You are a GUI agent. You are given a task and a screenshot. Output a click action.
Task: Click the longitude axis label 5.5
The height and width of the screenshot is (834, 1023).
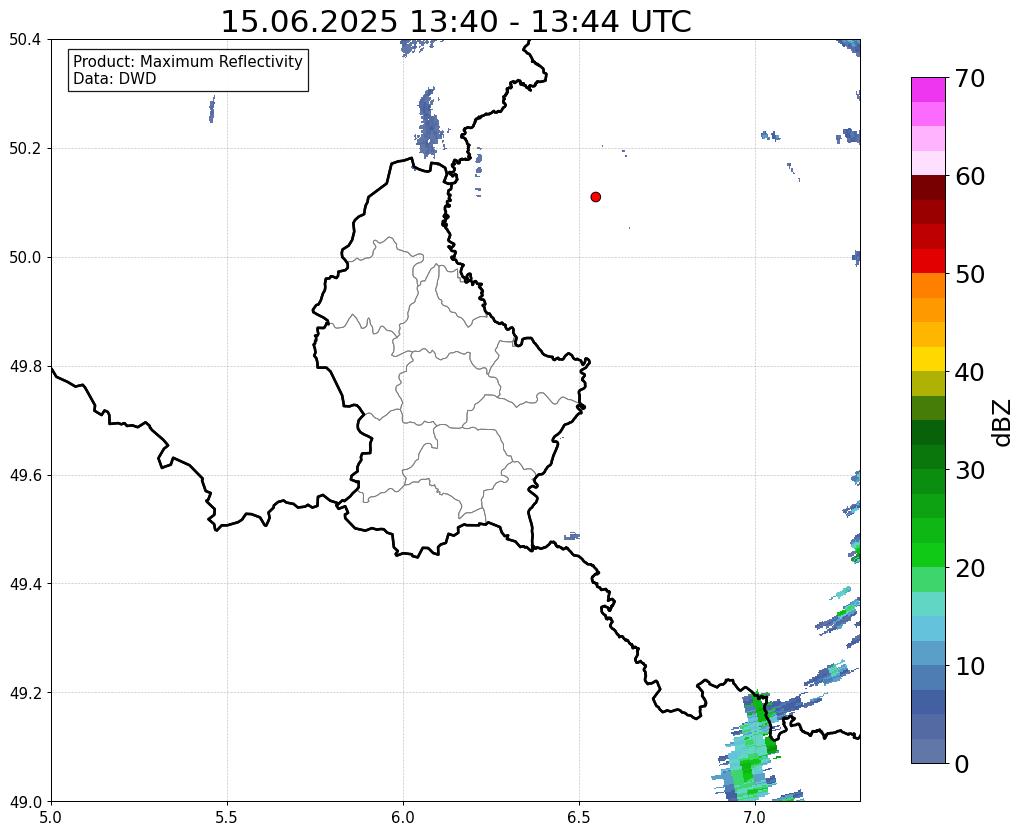click(227, 817)
